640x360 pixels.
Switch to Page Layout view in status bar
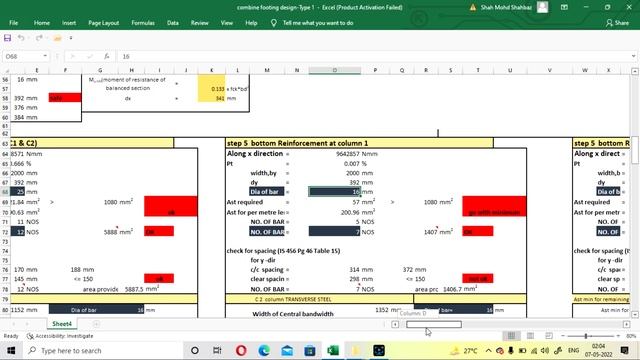coord(530,336)
